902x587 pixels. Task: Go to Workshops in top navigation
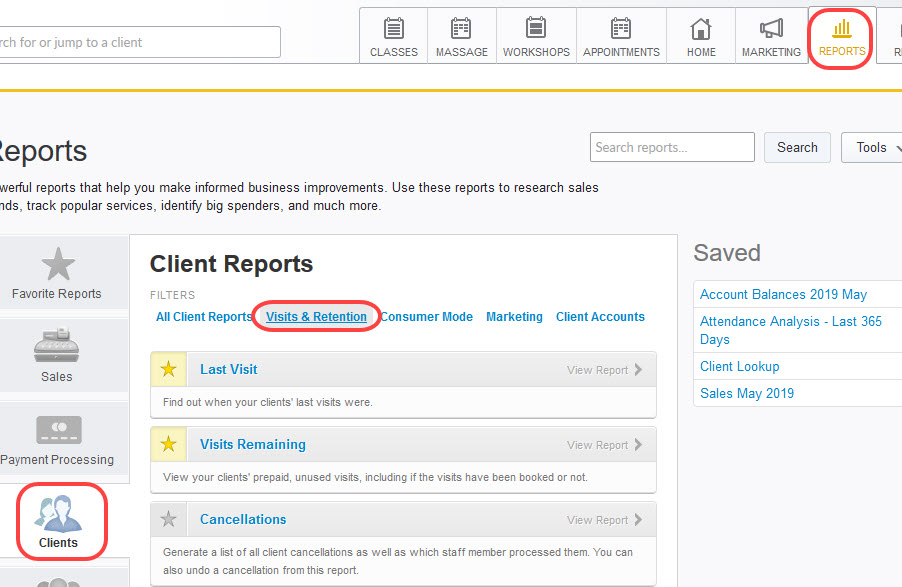click(x=536, y=28)
